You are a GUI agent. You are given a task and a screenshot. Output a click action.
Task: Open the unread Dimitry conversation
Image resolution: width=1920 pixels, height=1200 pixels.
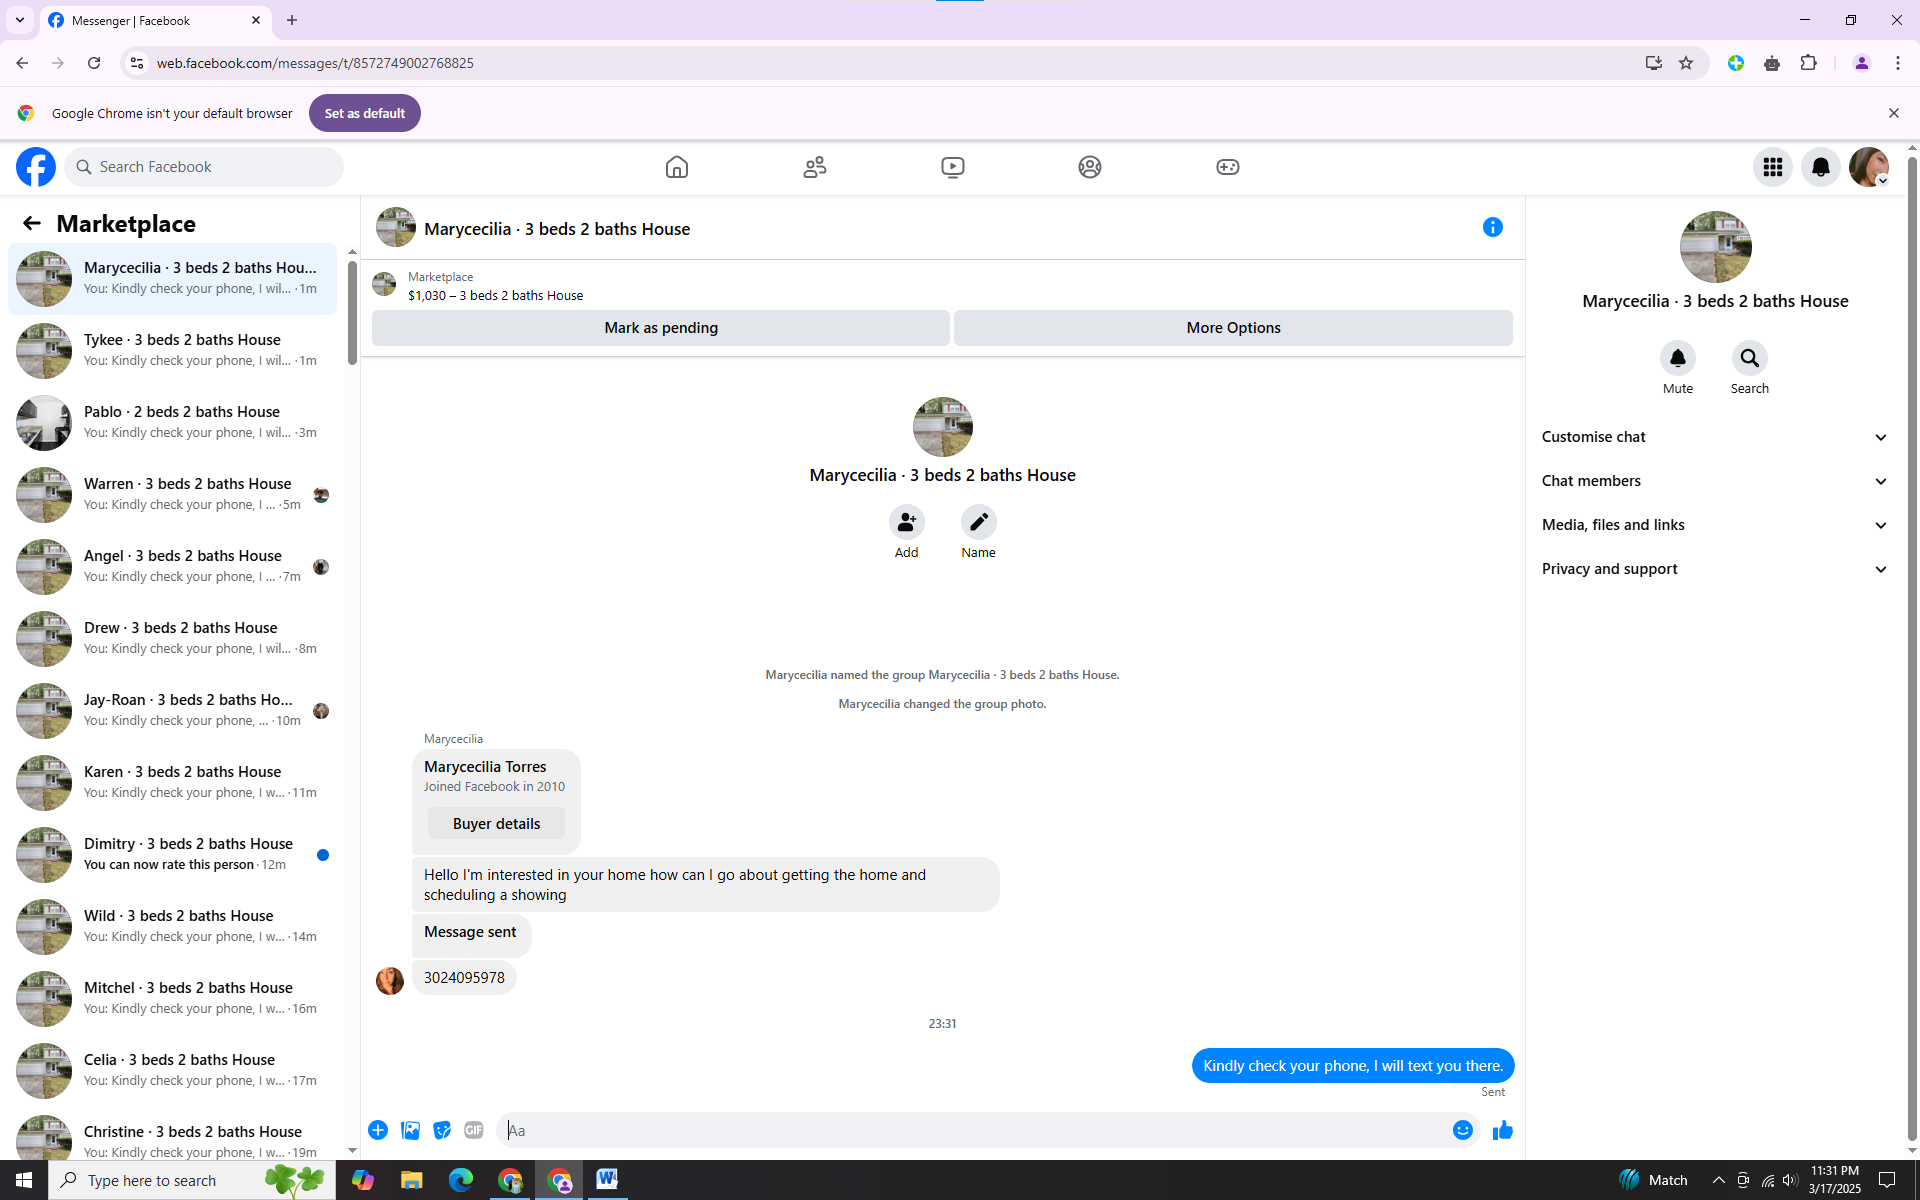click(173, 854)
